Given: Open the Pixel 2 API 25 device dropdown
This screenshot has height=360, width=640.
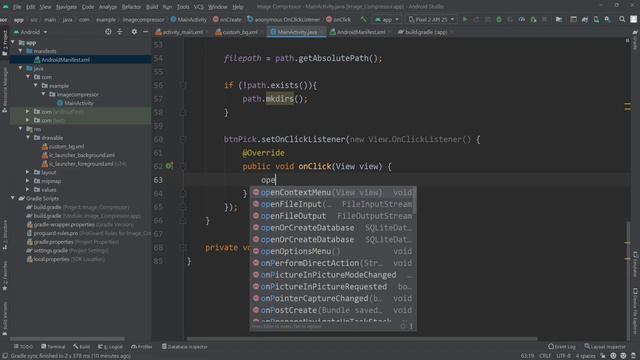Looking at the screenshot, I should [431, 19].
